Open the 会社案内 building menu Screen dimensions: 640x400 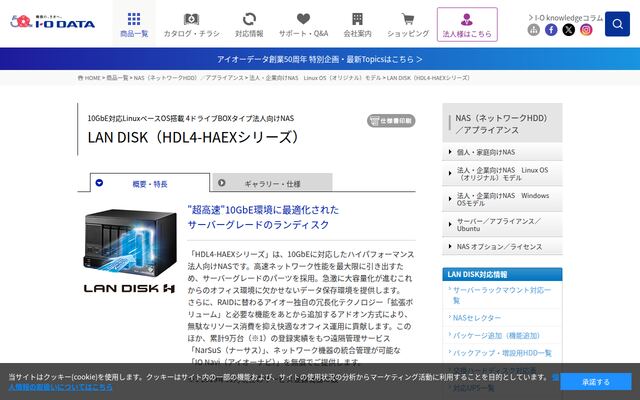tap(357, 24)
